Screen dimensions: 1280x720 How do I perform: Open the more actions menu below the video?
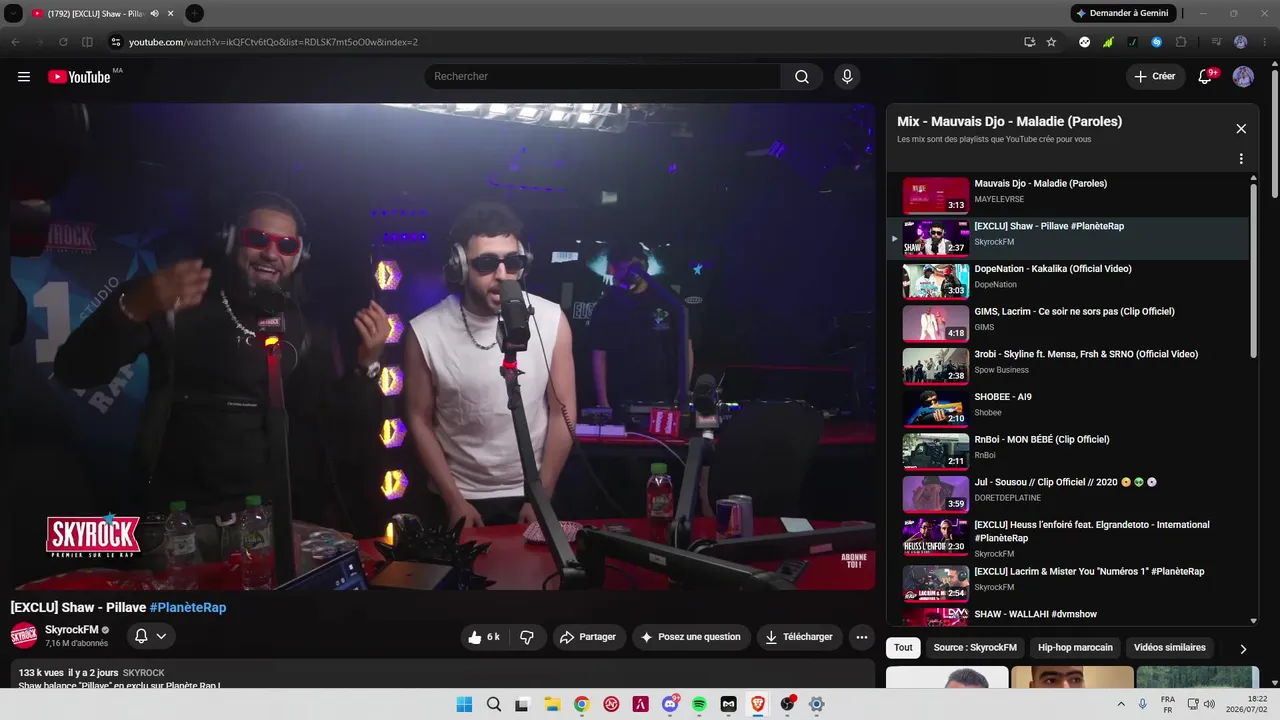coord(862,637)
